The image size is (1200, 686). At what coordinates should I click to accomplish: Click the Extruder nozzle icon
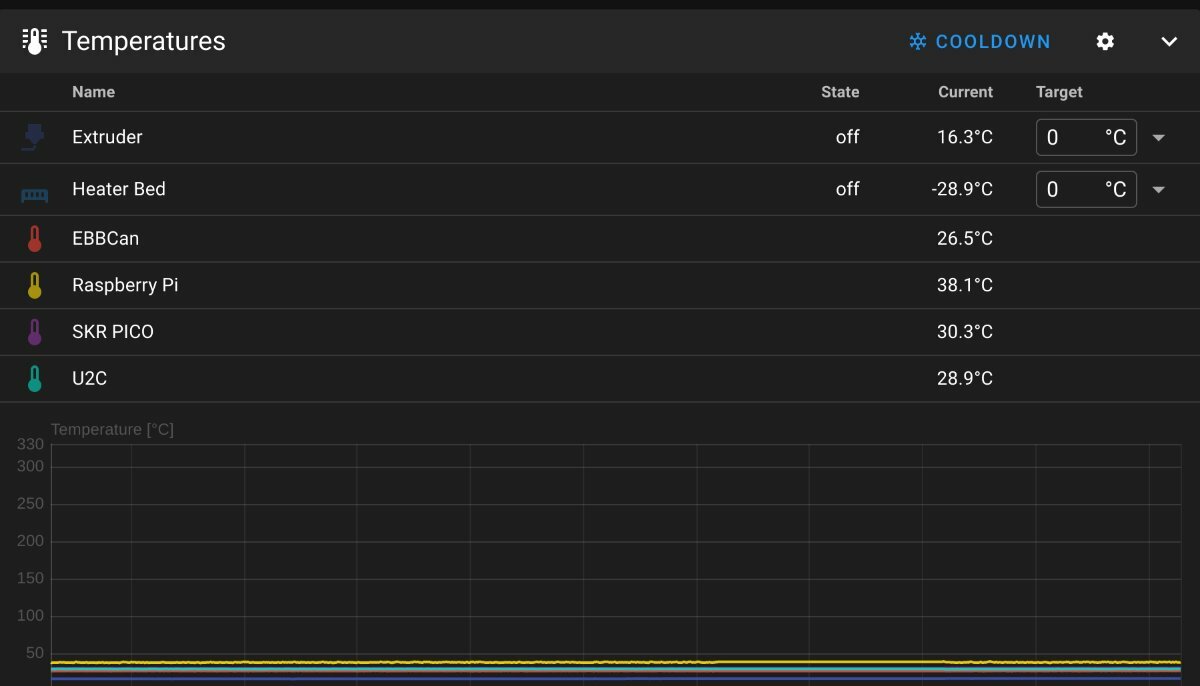tap(34, 137)
